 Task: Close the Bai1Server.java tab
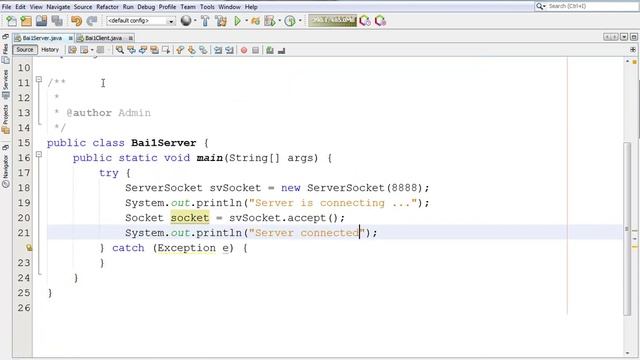71,38
